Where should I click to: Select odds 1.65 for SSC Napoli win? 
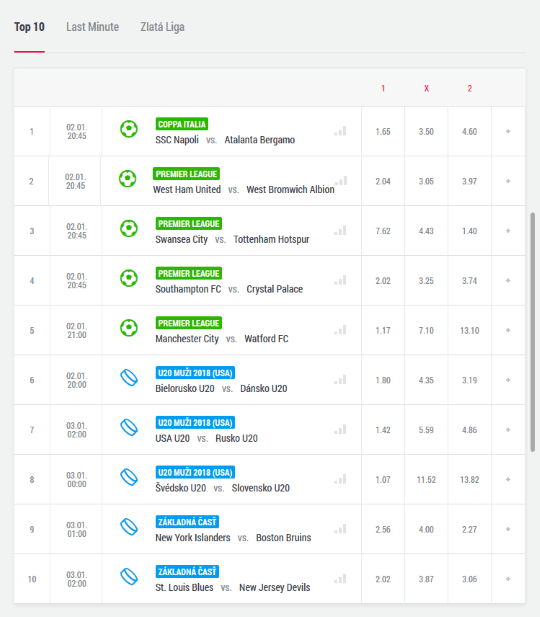383,131
